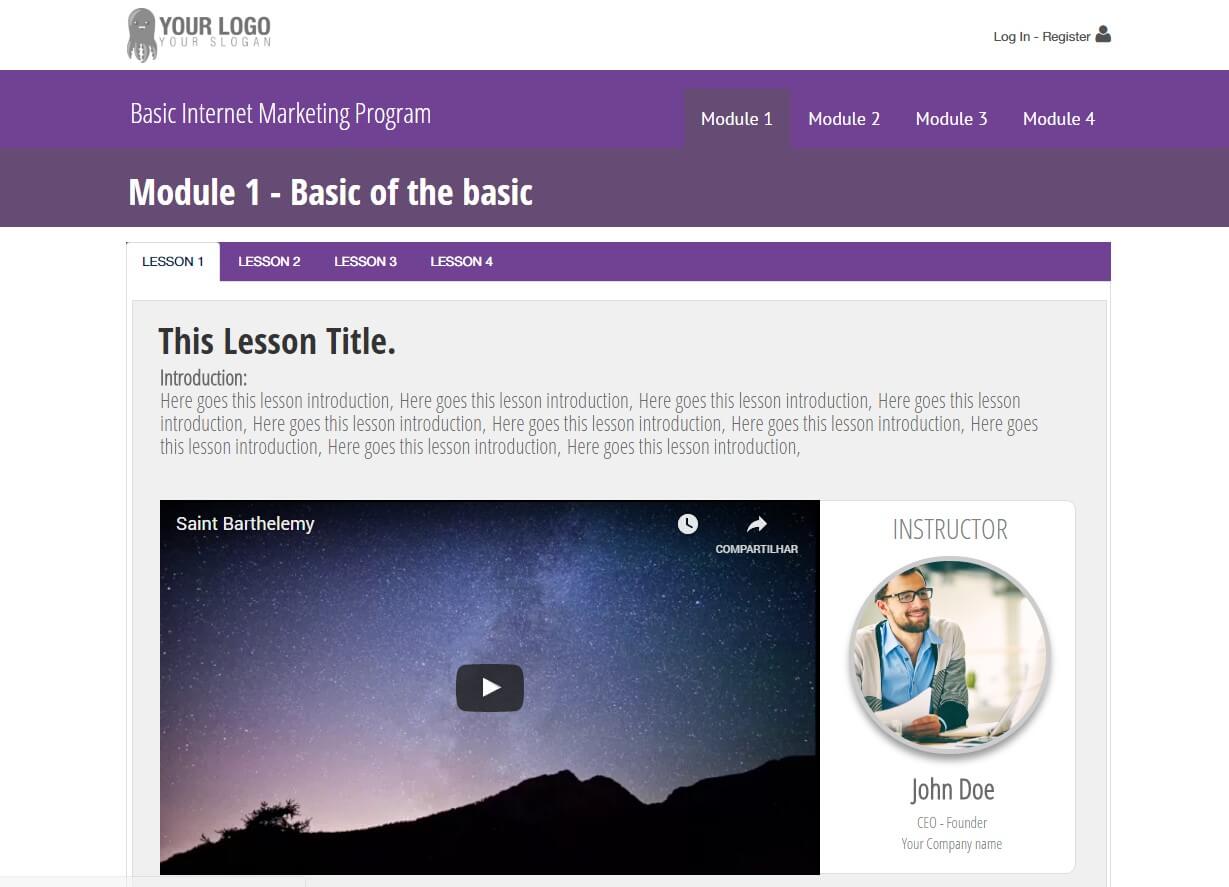The width and height of the screenshot is (1229, 887).
Task: Open the Lesson 3 tab
Action: [365, 262]
